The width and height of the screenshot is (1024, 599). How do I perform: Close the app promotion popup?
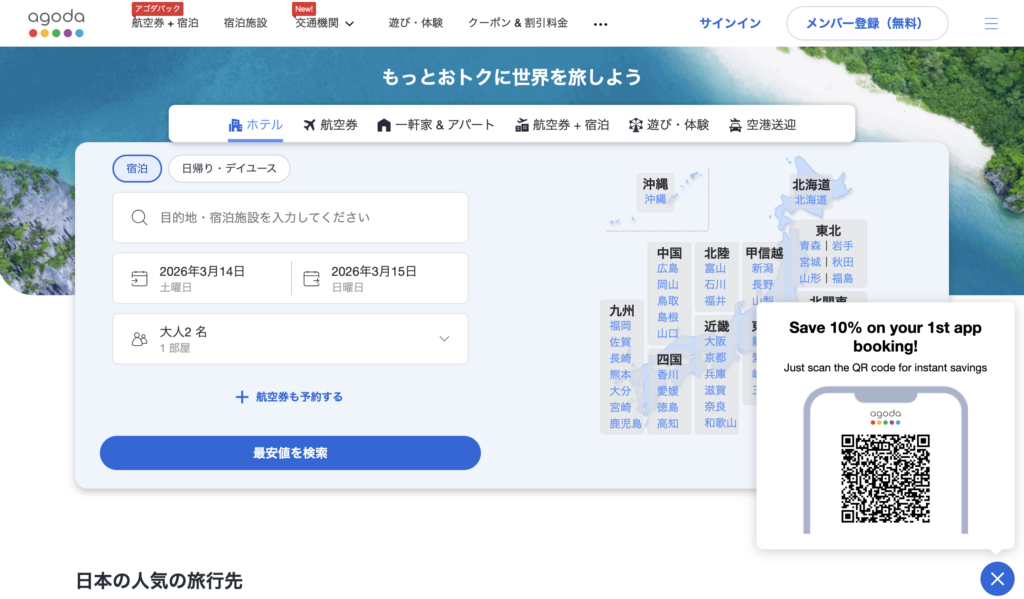tap(996, 578)
